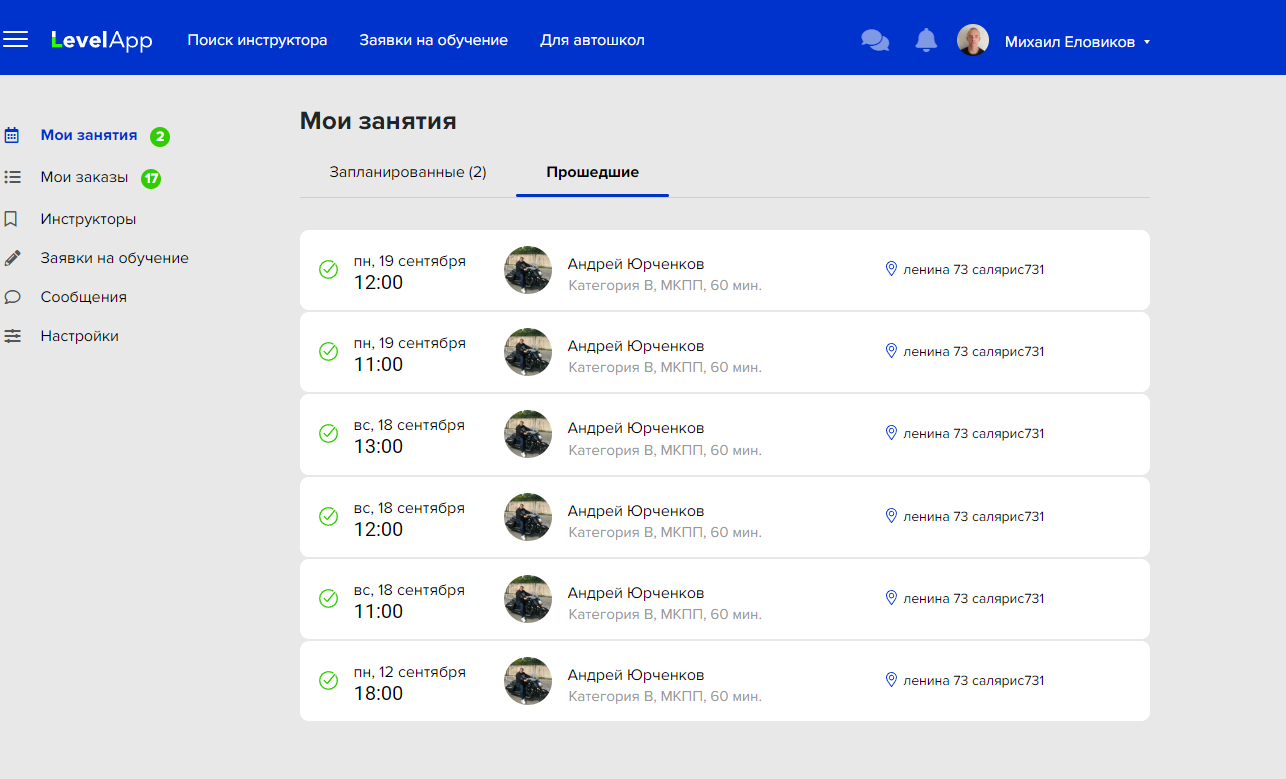Click green checkmark of 19 сентября 12:00 lesson
Image resolution: width=1286 pixels, height=779 pixels.
point(328,270)
